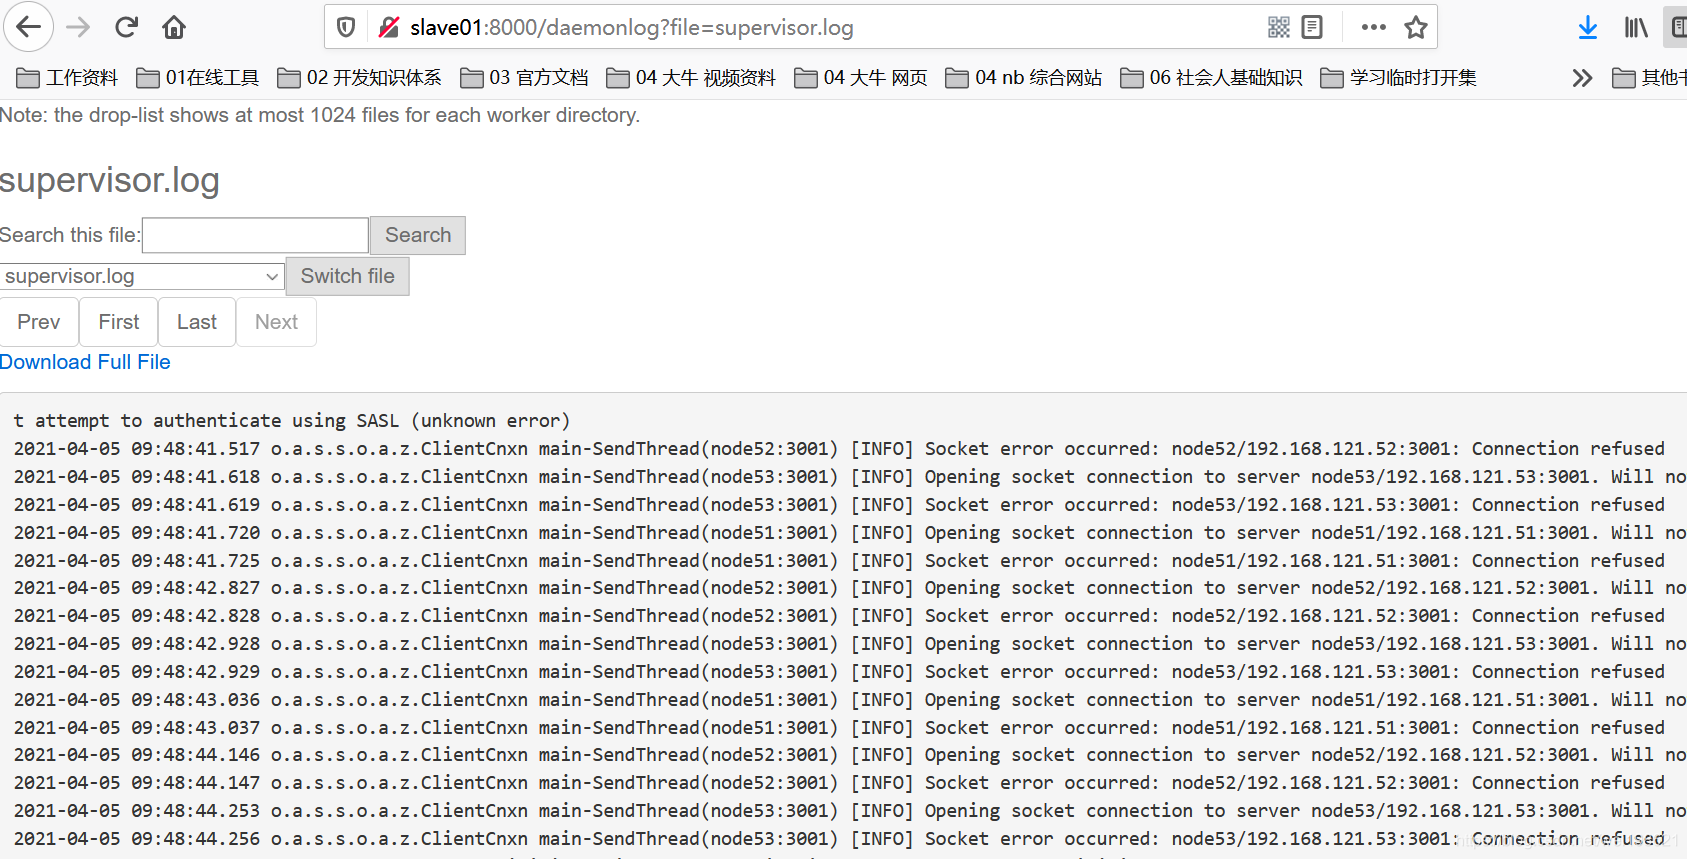Expand the supervisor.log file dropdown
This screenshot has height=859, width=1687.
coord(142,276)
